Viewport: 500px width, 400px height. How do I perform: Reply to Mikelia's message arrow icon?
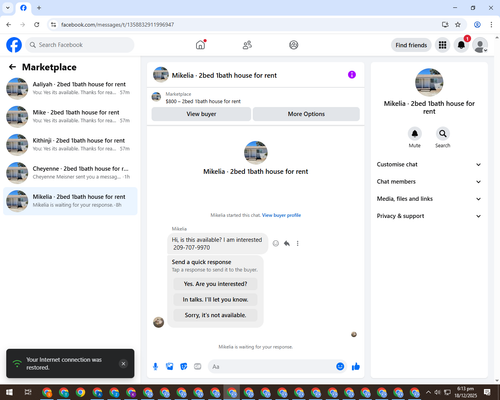coord(287,243)
